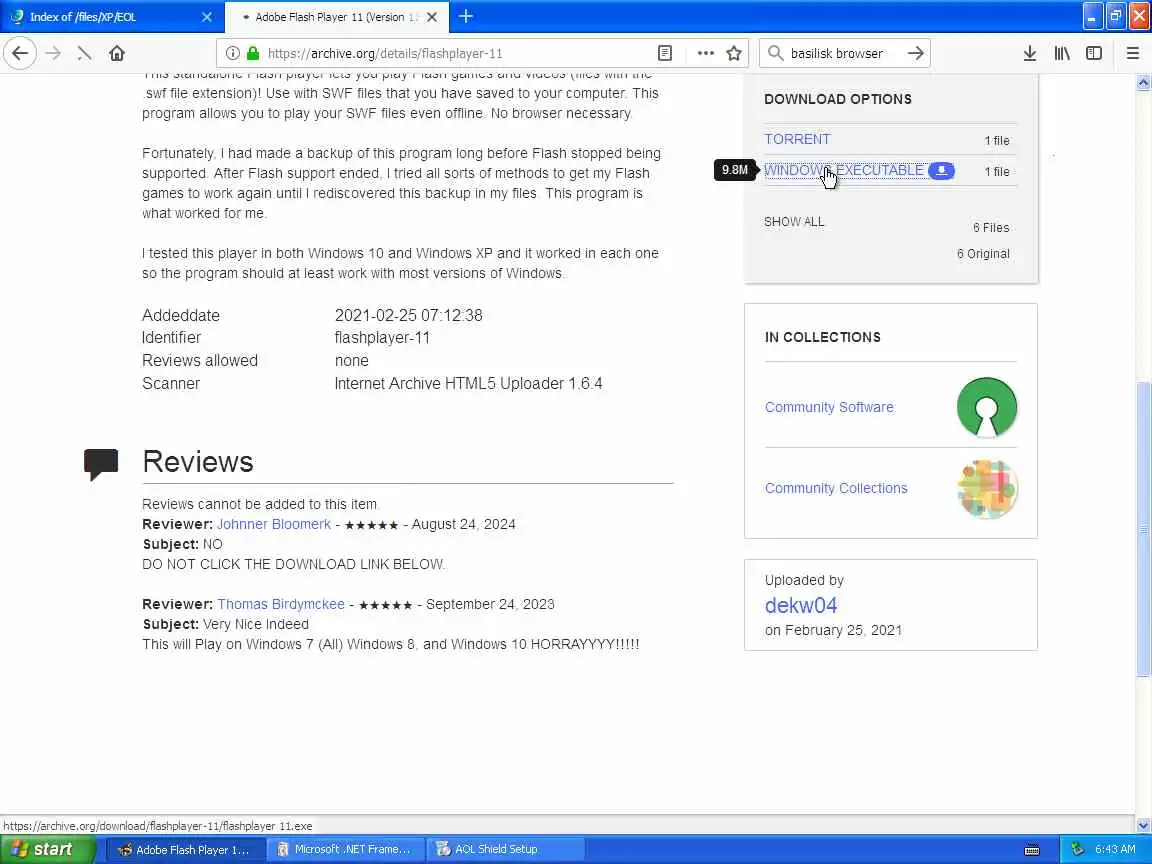Open uploader dekw04 profile
This screenshot has height=864, width=1152.
click(x=801, y=605)
